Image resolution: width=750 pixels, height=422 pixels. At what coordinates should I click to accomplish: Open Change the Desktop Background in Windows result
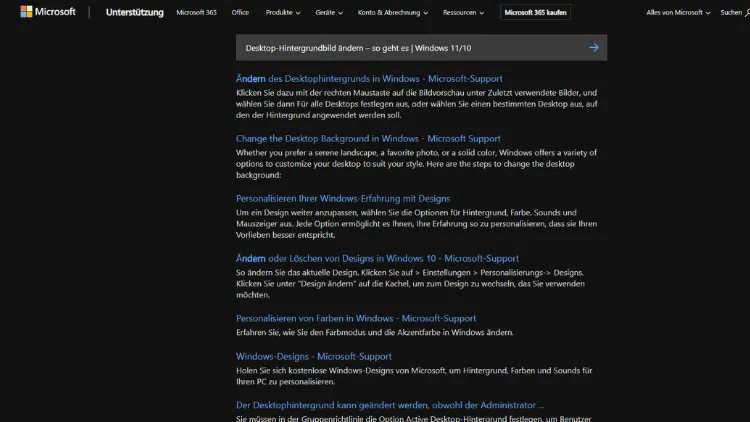coord(368,138)
